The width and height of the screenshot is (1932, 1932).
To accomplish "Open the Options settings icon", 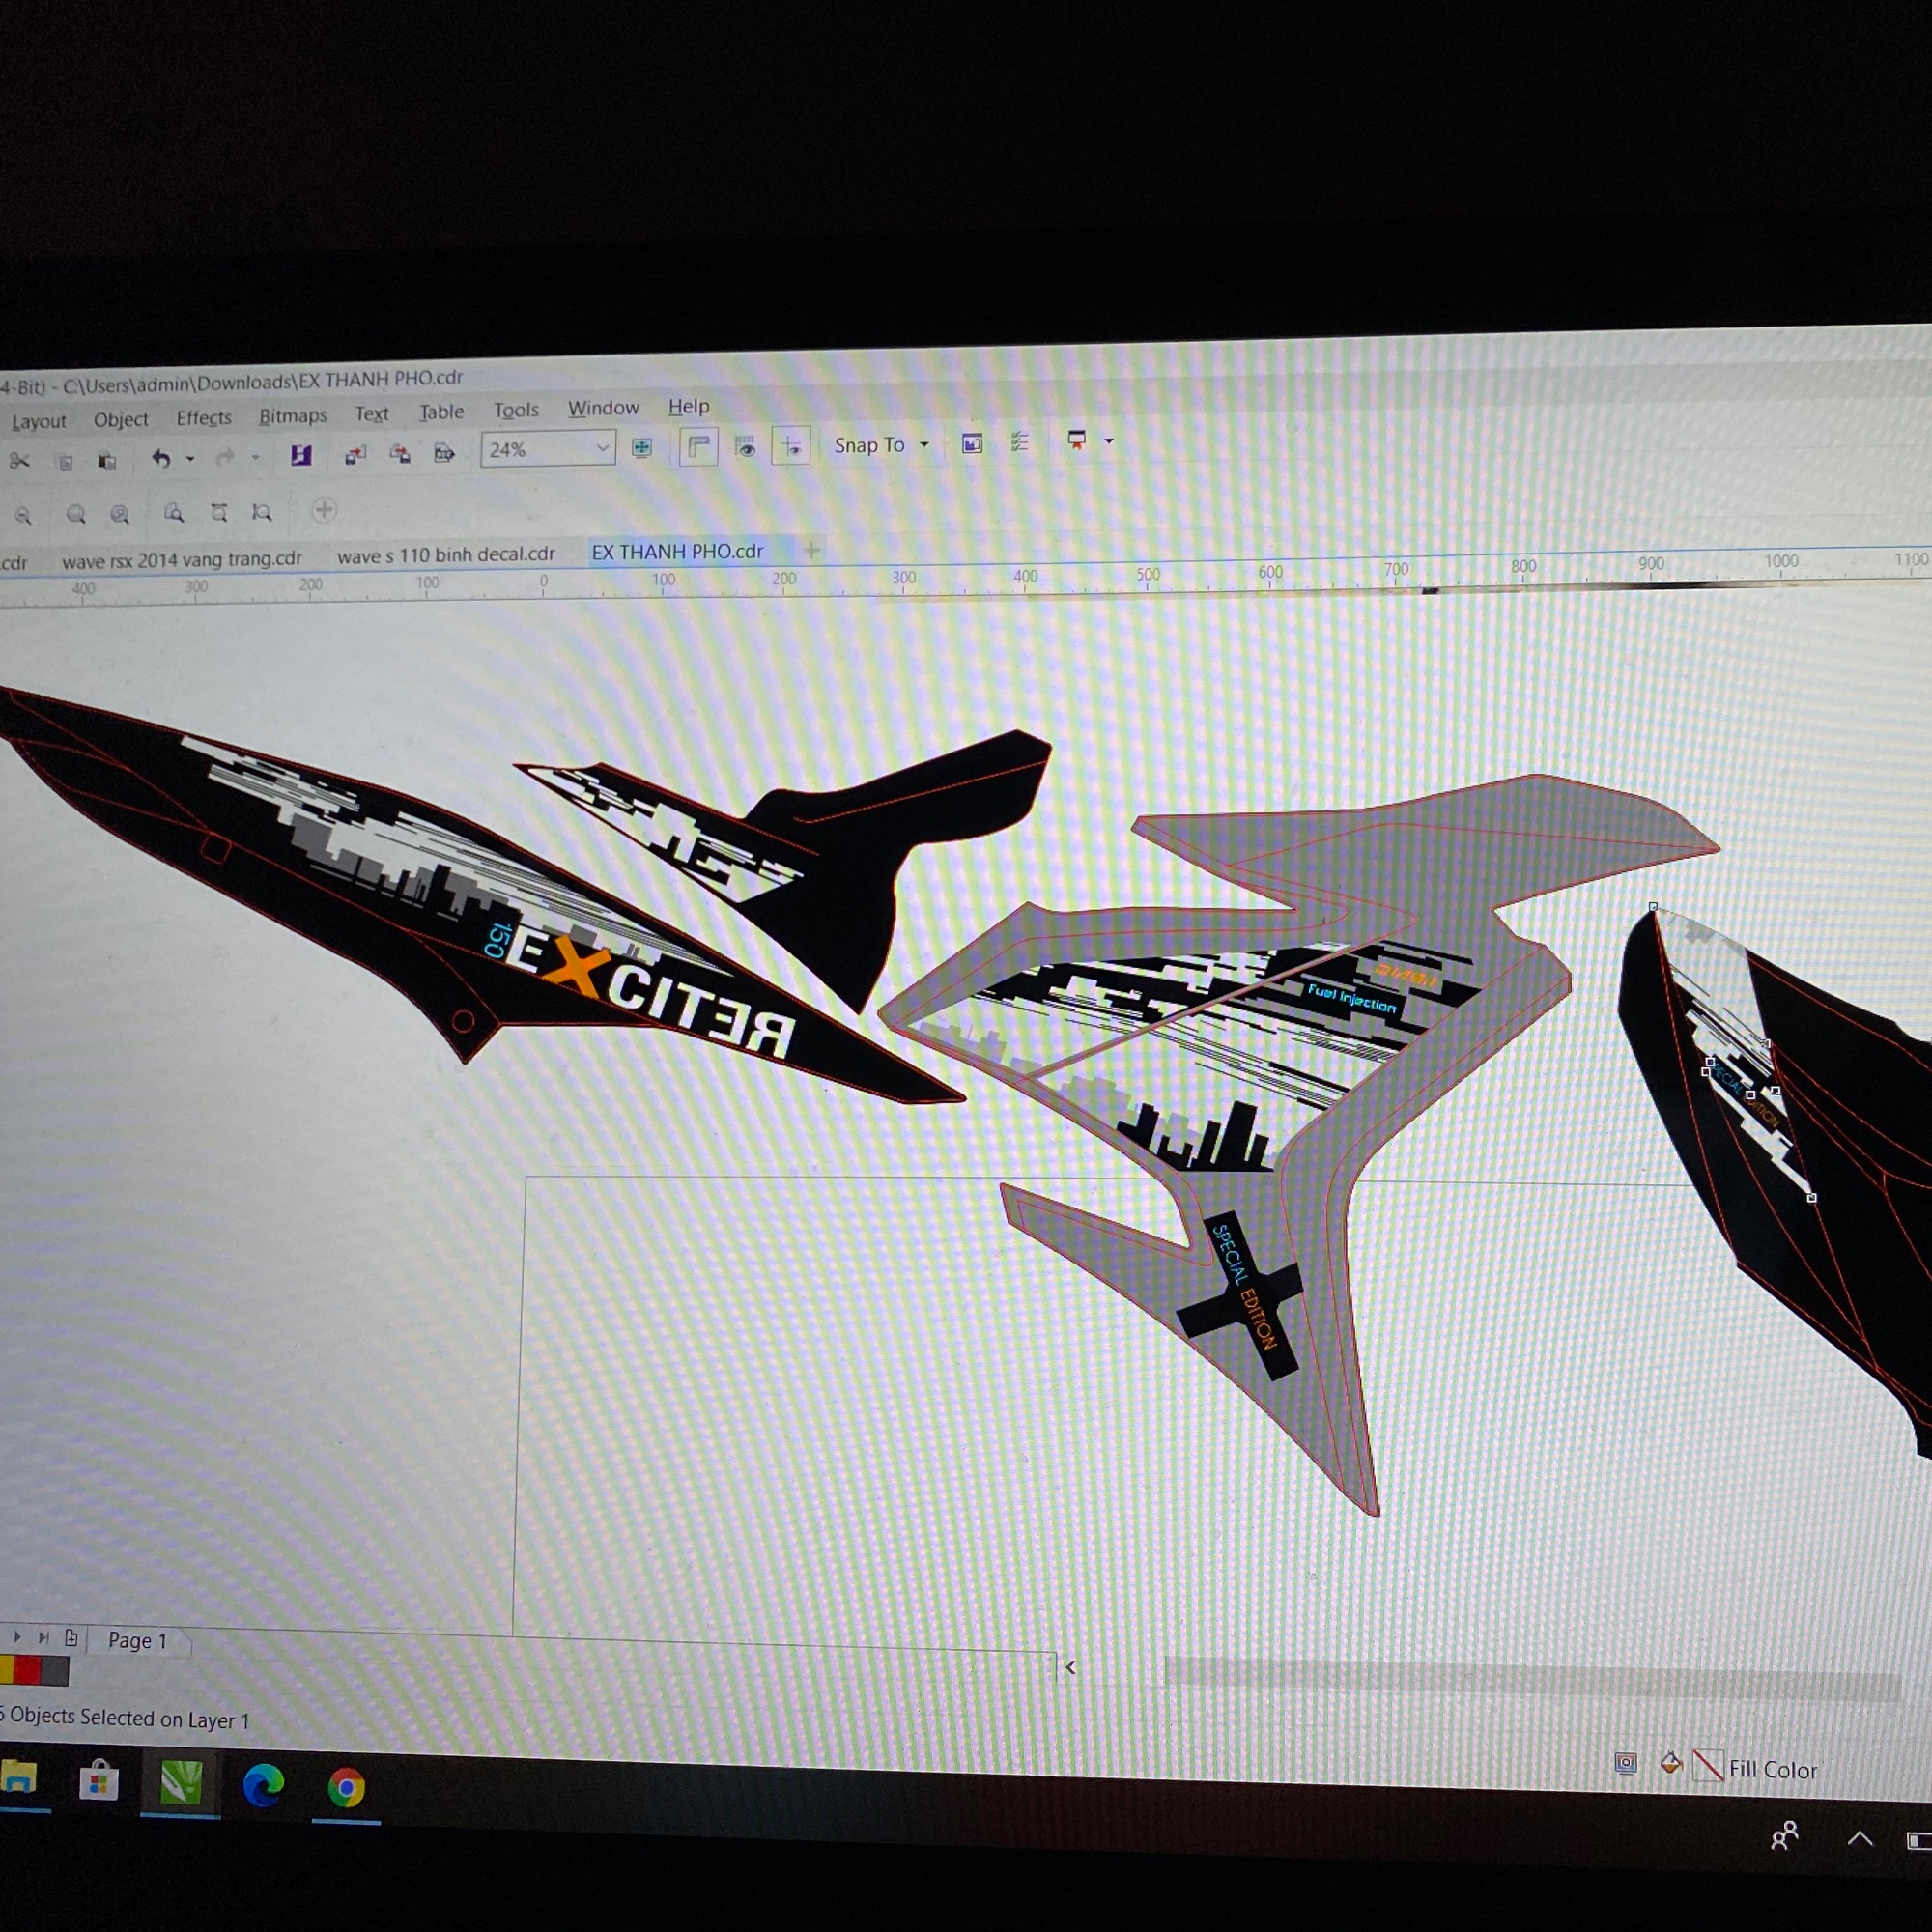I will pos(1019,441).
